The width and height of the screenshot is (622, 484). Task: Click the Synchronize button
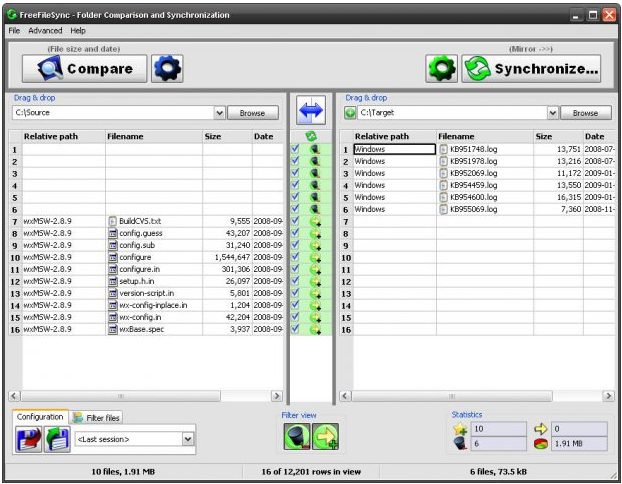coord(531,69)
